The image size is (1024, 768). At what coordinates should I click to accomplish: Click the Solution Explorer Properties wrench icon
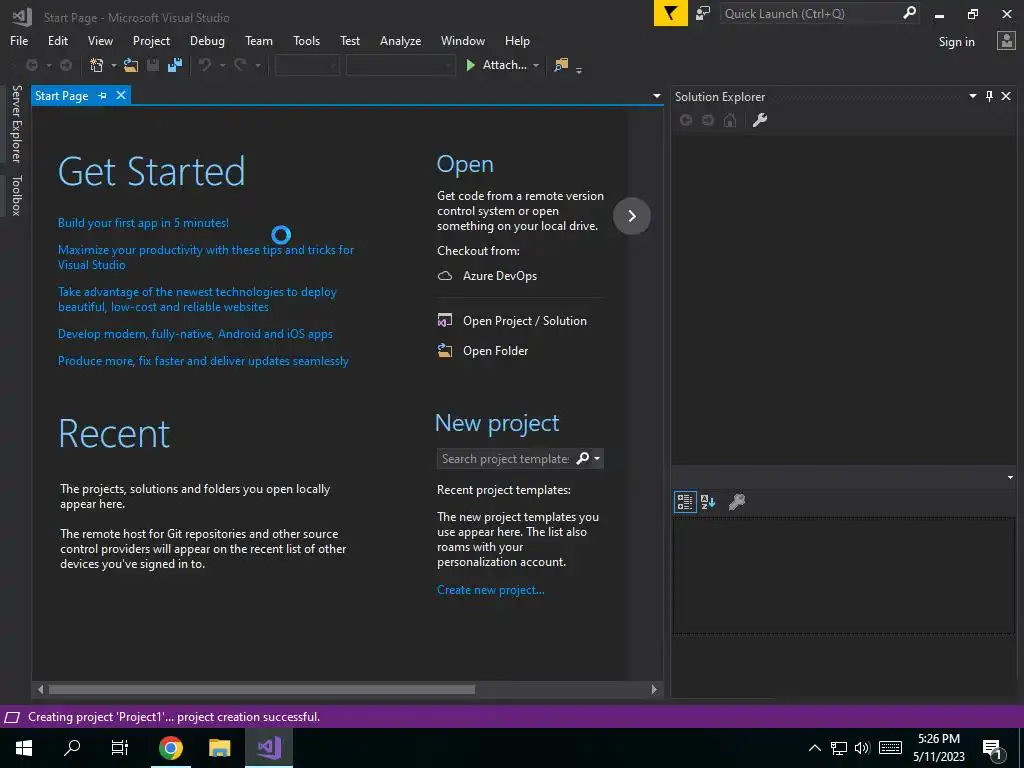pyautogui.click(x=760, y=120)
